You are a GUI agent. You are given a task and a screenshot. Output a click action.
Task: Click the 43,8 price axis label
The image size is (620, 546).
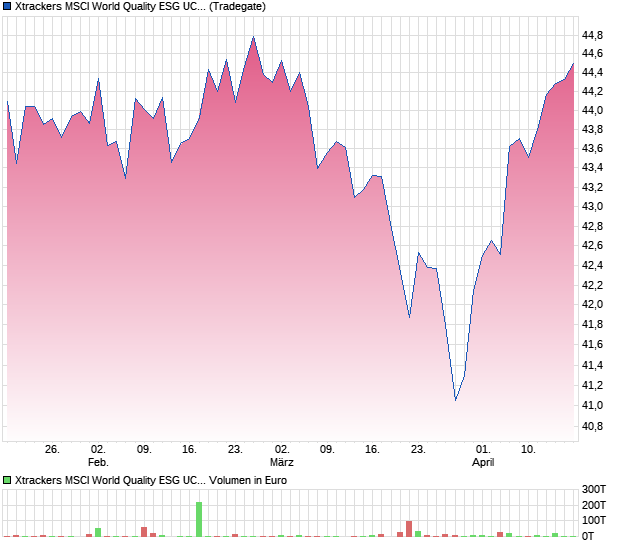592,129
